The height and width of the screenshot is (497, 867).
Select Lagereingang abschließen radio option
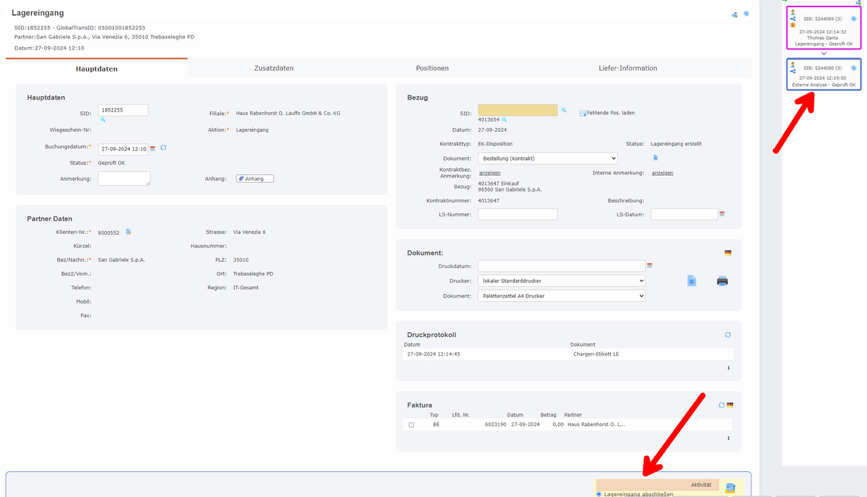599,494
